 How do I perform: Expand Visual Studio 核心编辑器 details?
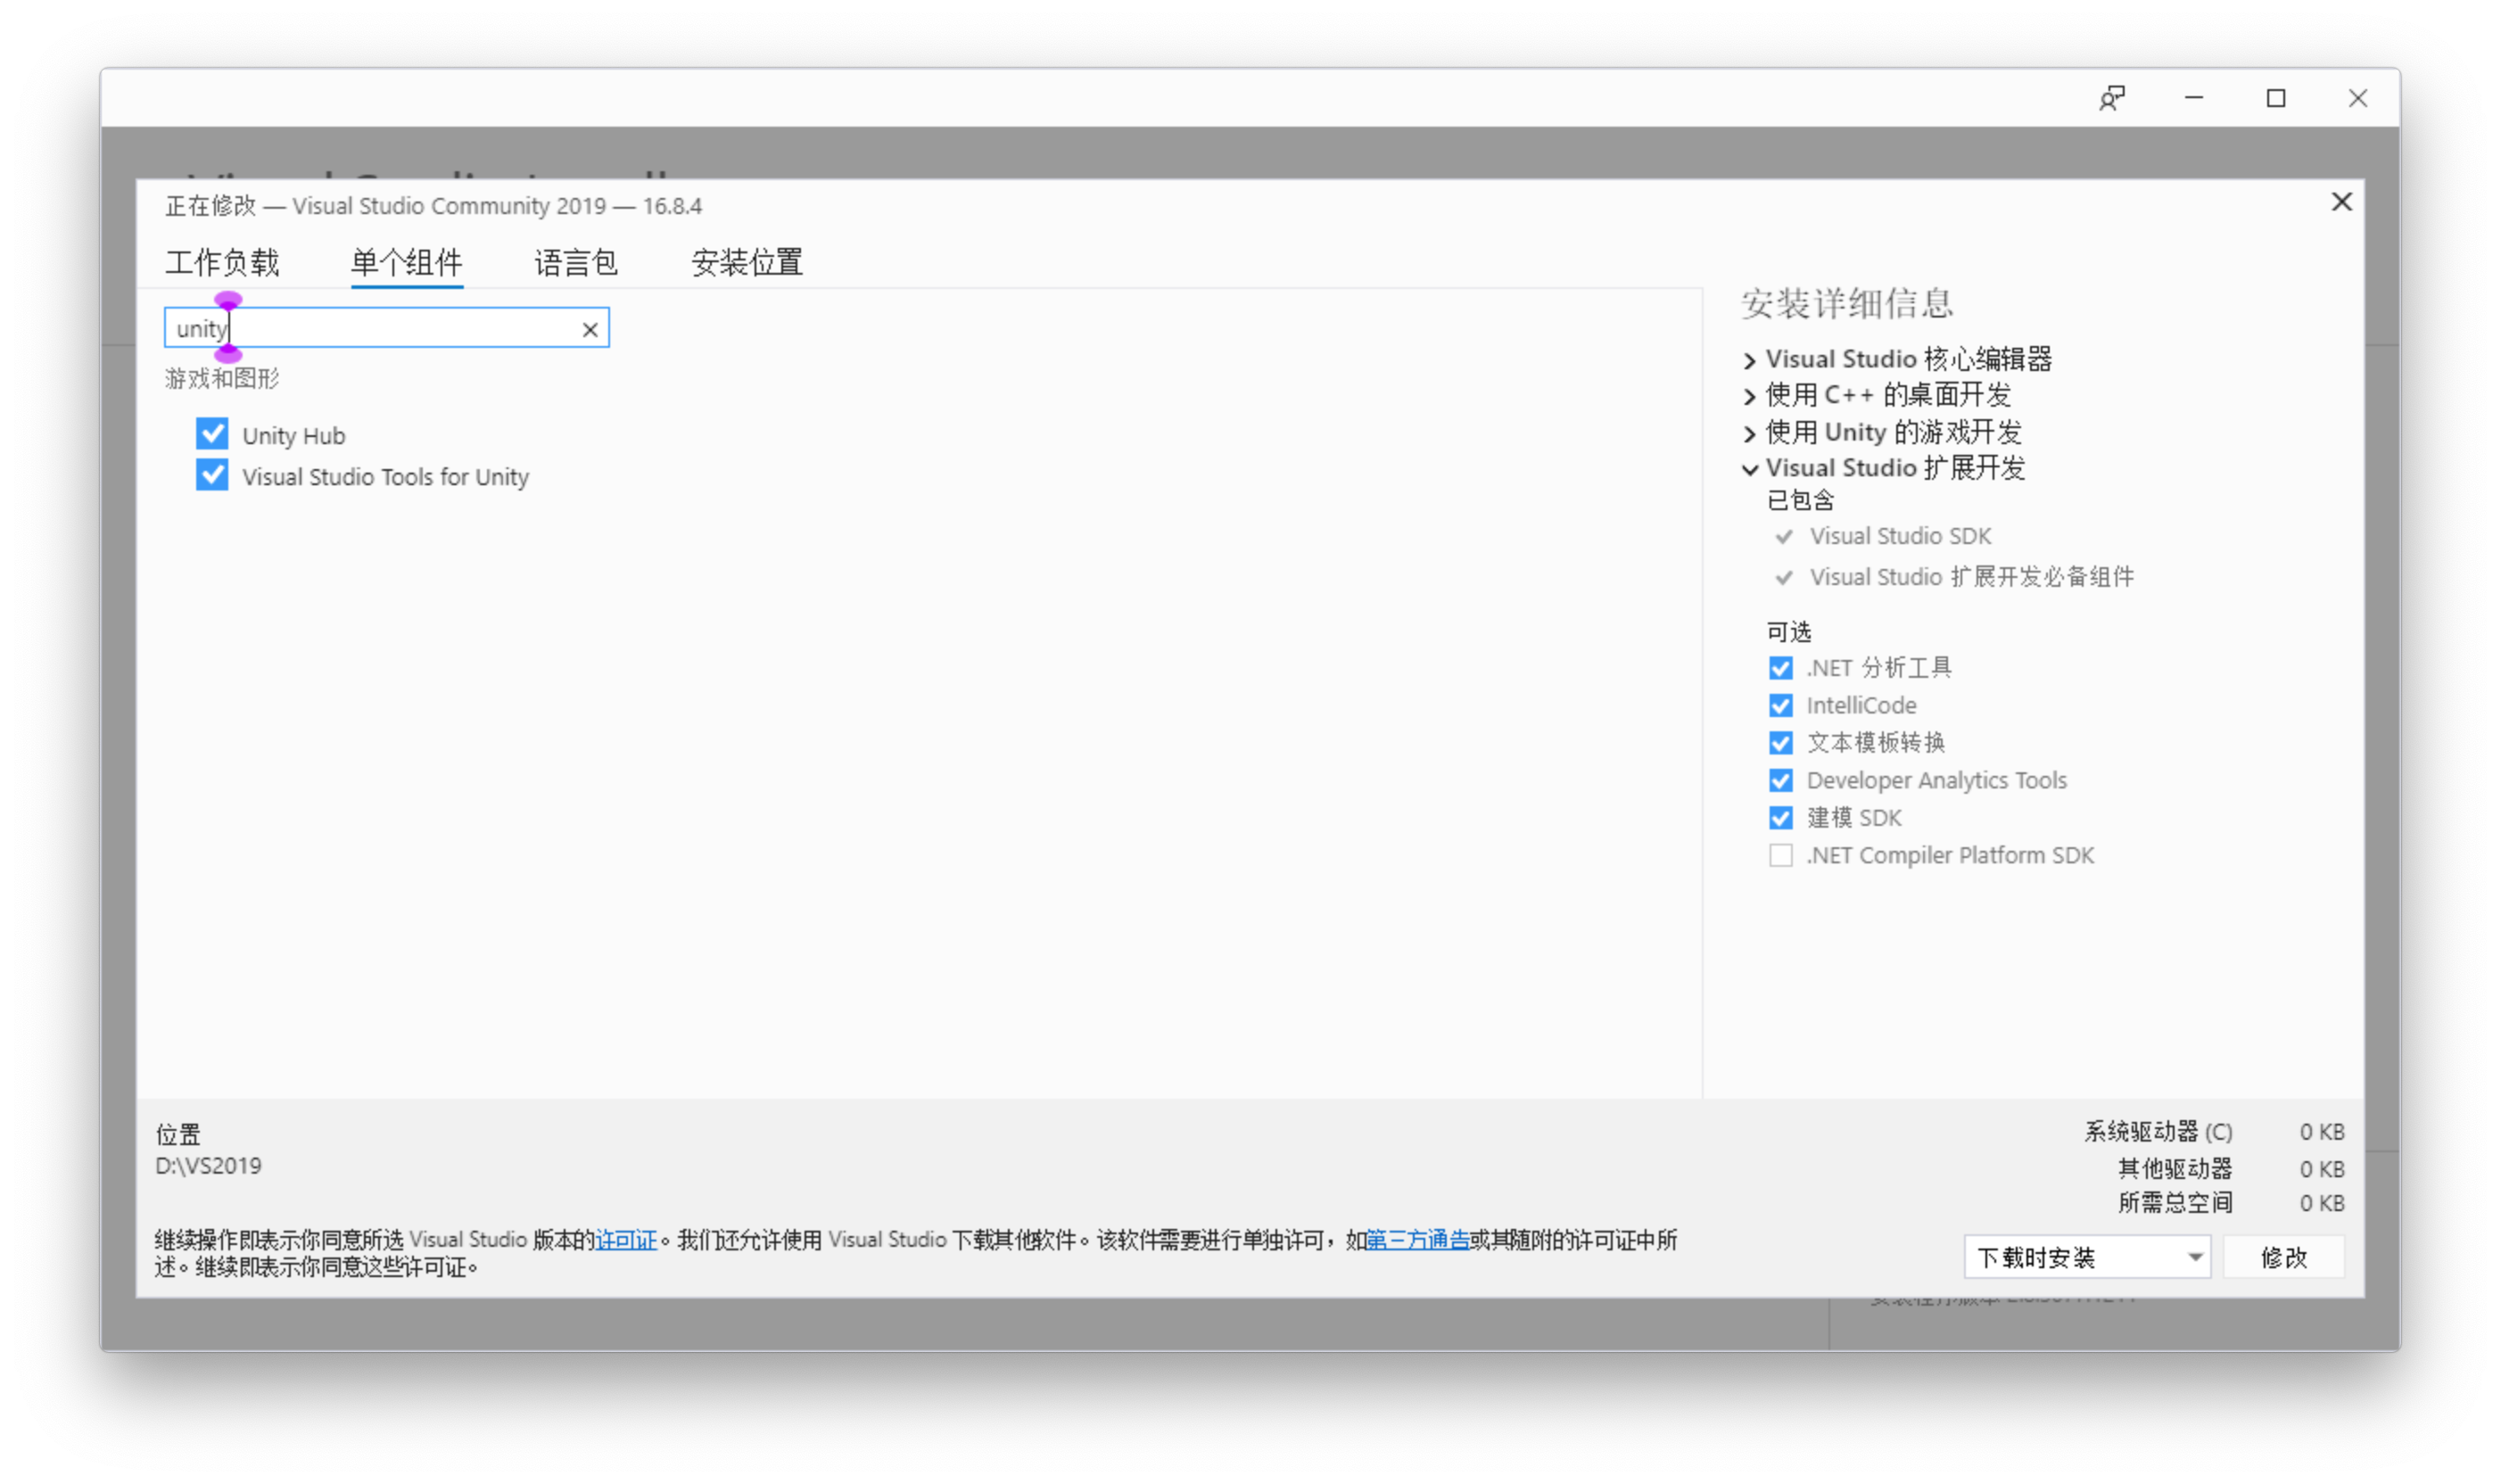click(x=1749, y=360)
